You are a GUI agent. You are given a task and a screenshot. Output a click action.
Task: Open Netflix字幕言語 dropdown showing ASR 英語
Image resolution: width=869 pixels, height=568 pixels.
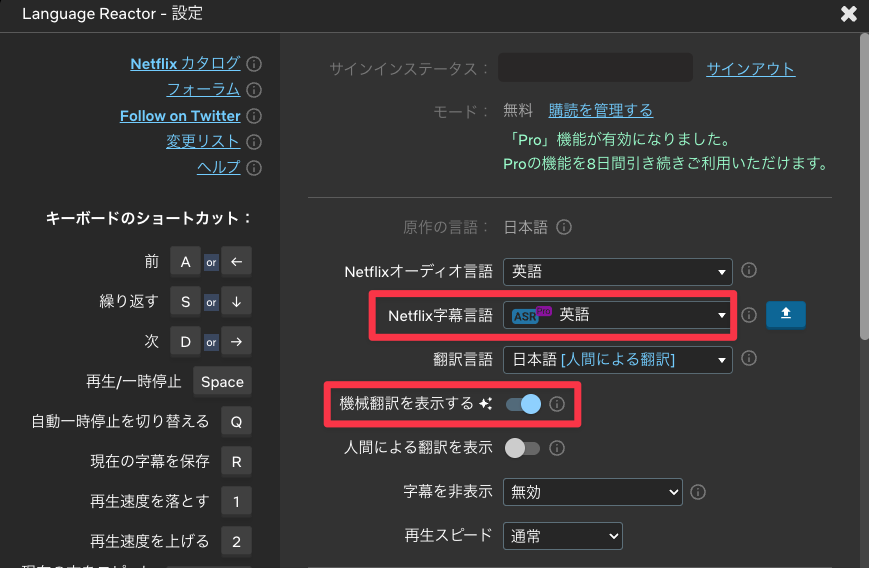click(x=617, y=315)
